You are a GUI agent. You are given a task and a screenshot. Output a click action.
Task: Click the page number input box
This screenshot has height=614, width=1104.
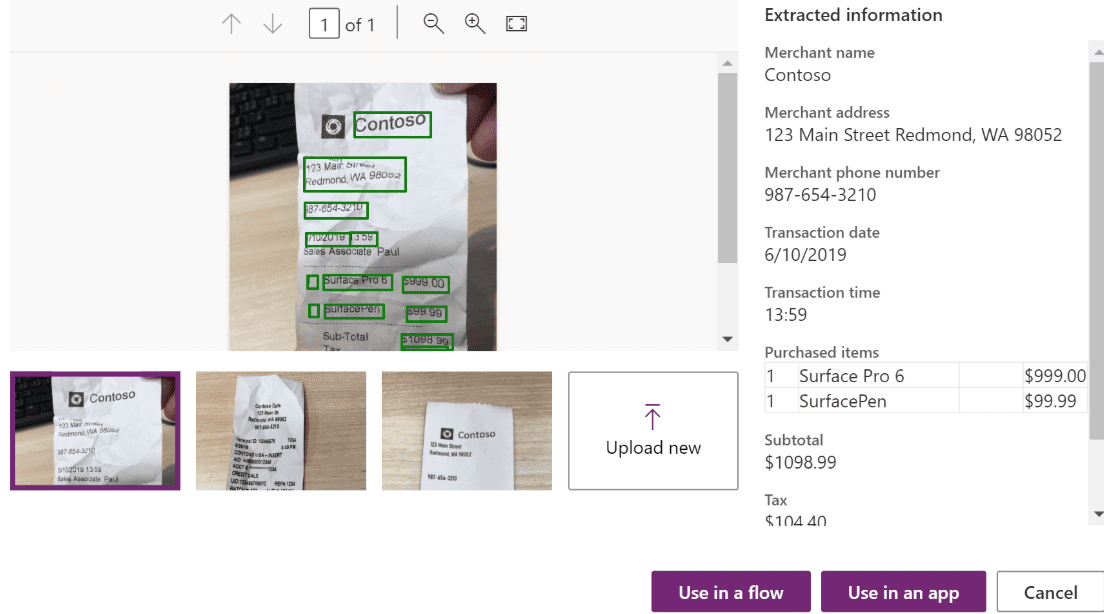(x=324, y=24)
